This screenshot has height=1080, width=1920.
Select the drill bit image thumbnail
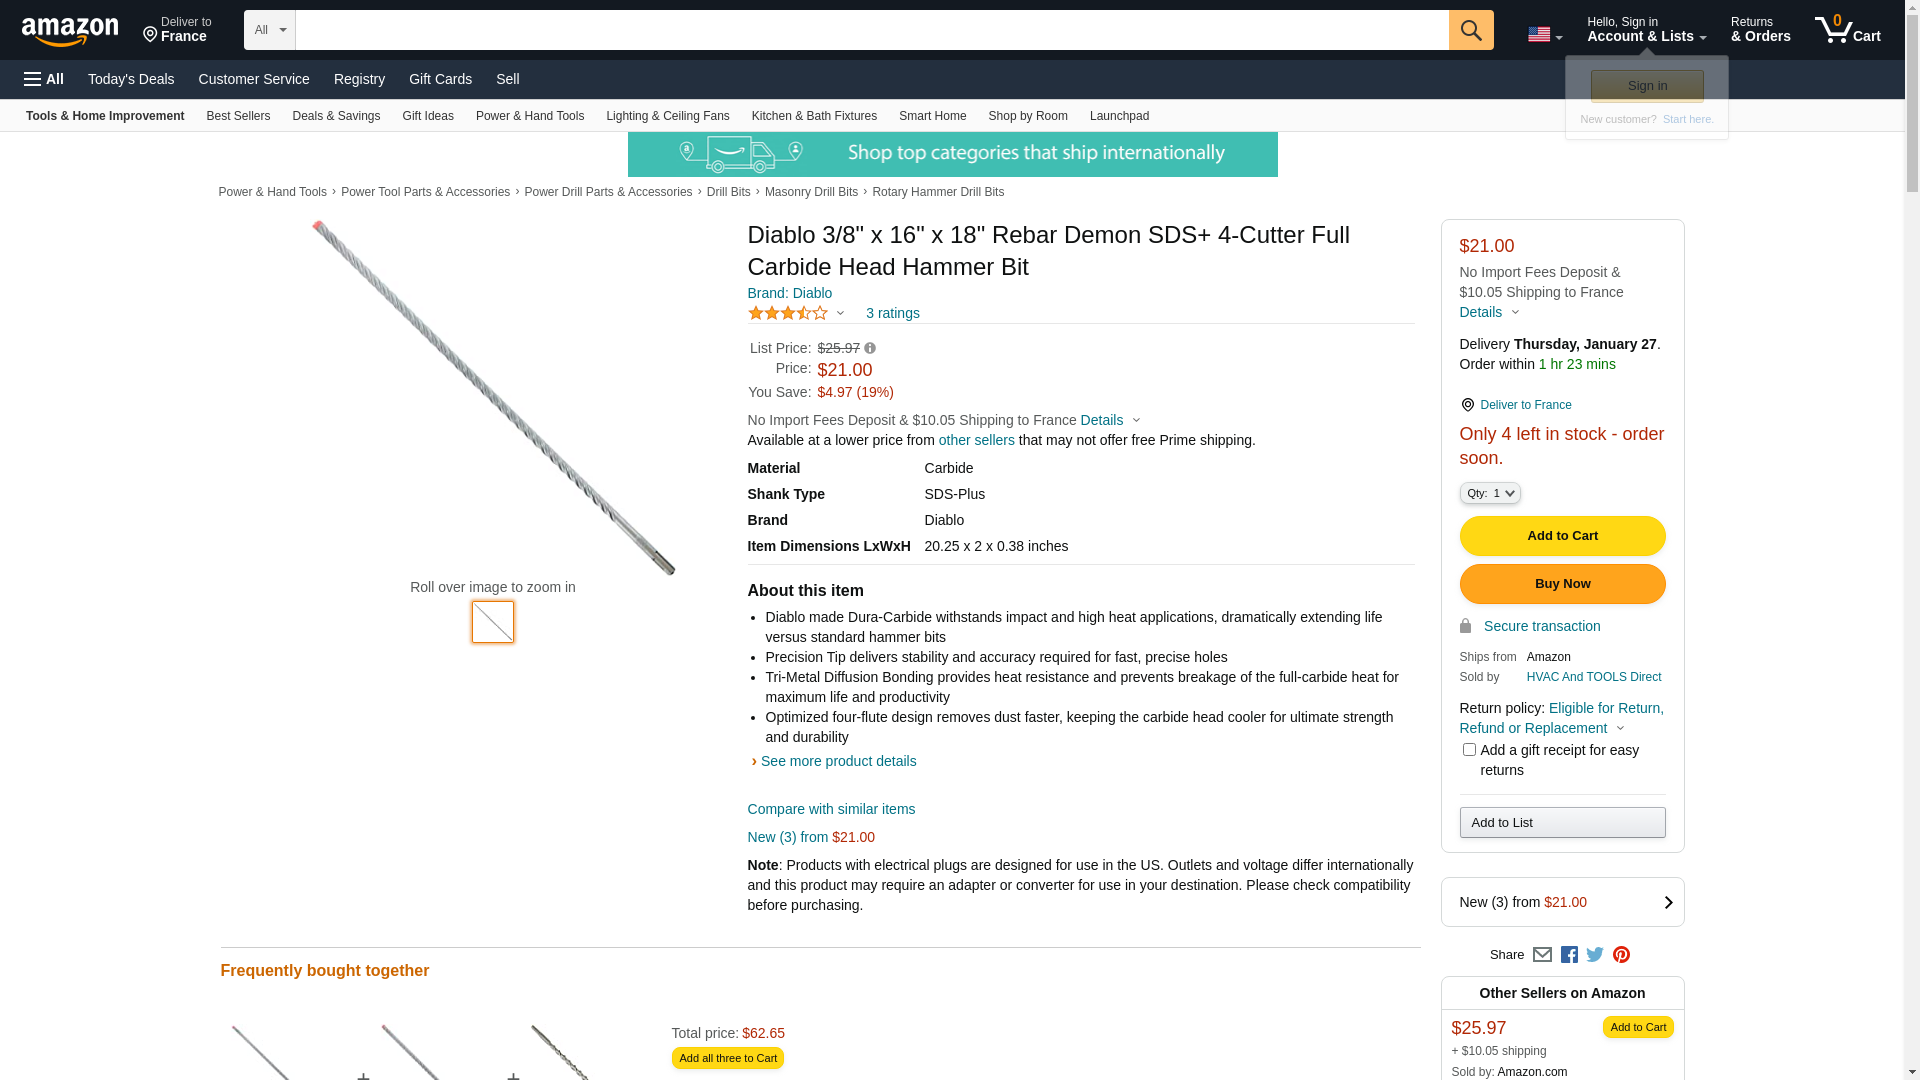tap(493, 622)
